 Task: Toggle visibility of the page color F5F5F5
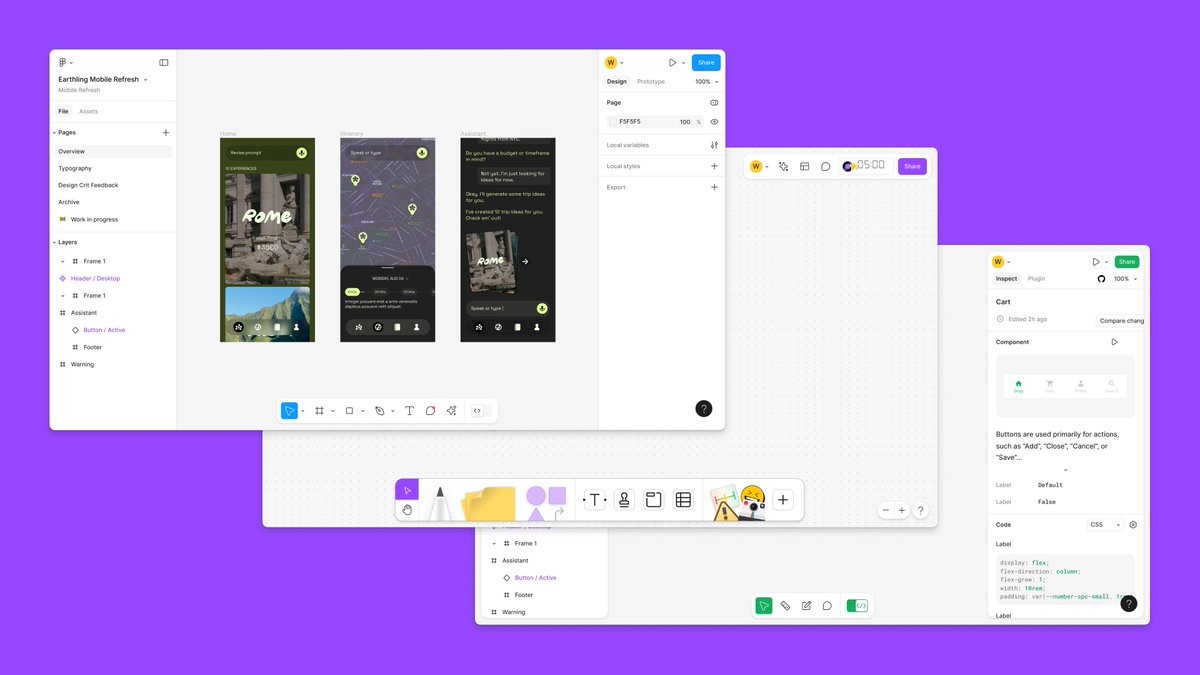pos(713,121)
